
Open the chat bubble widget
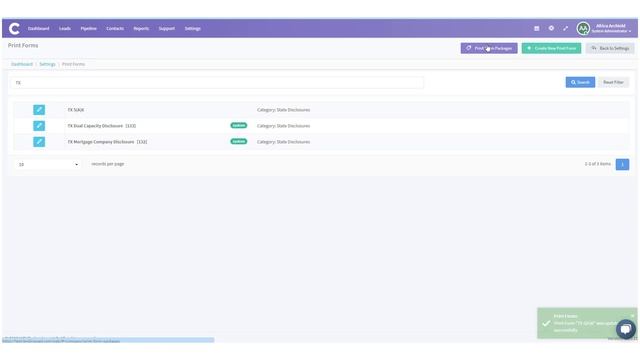[x=626, y=329]
